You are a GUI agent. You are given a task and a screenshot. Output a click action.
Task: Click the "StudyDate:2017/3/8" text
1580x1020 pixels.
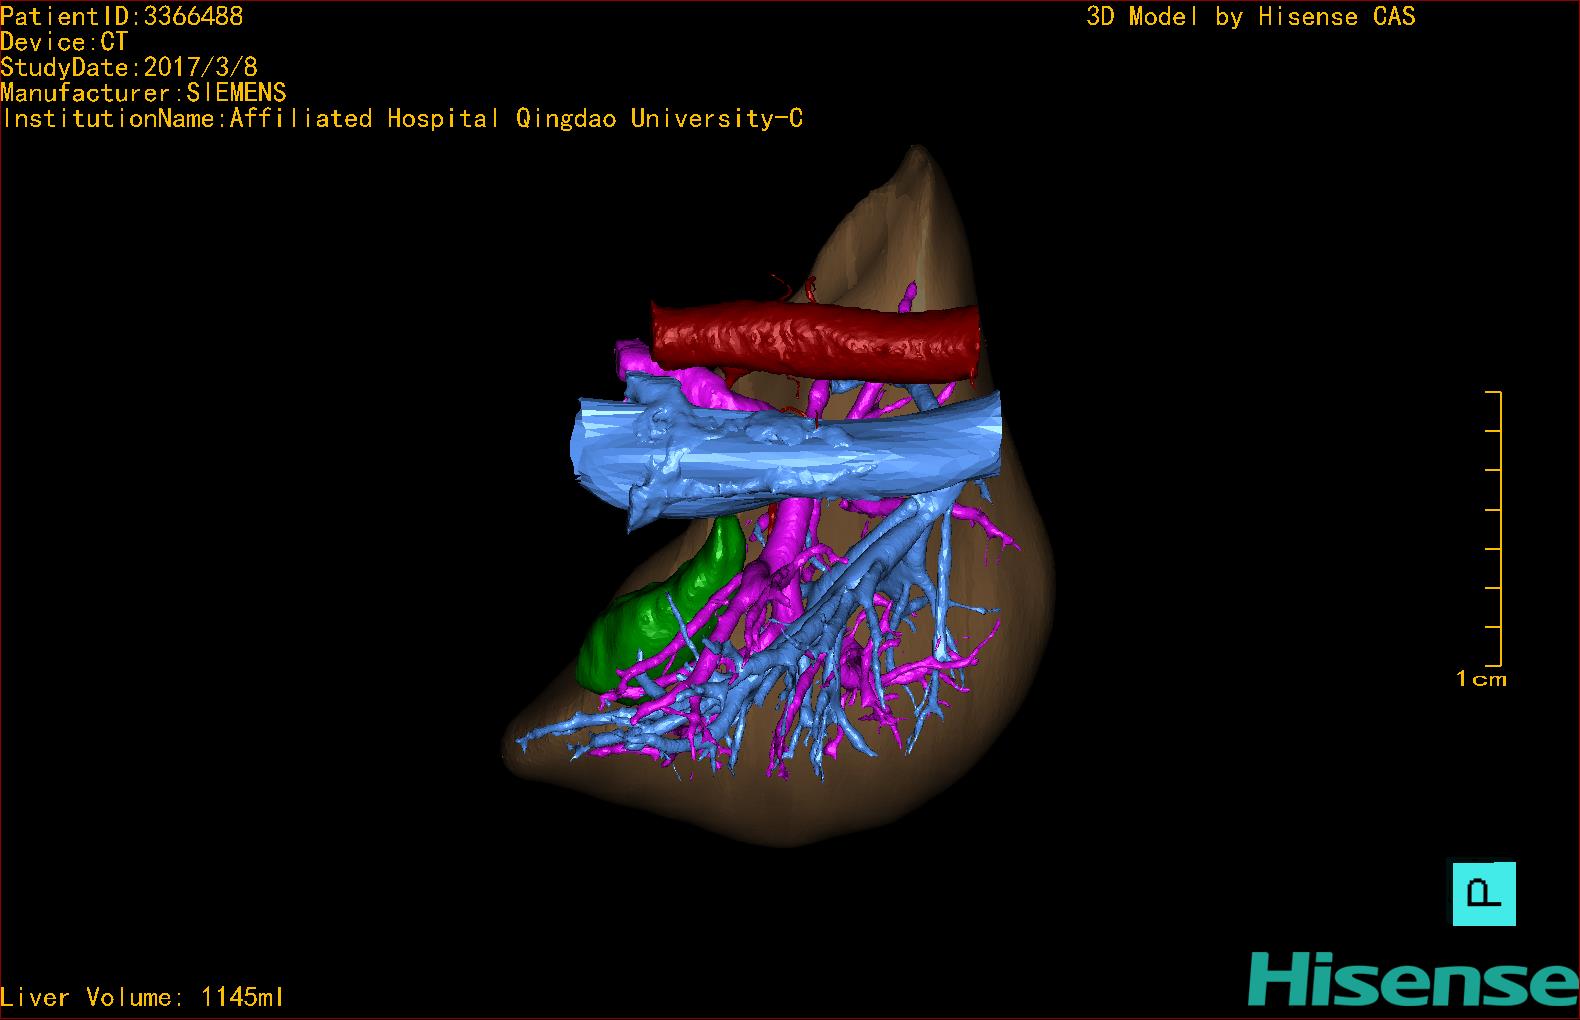click(x=129, y=67)
